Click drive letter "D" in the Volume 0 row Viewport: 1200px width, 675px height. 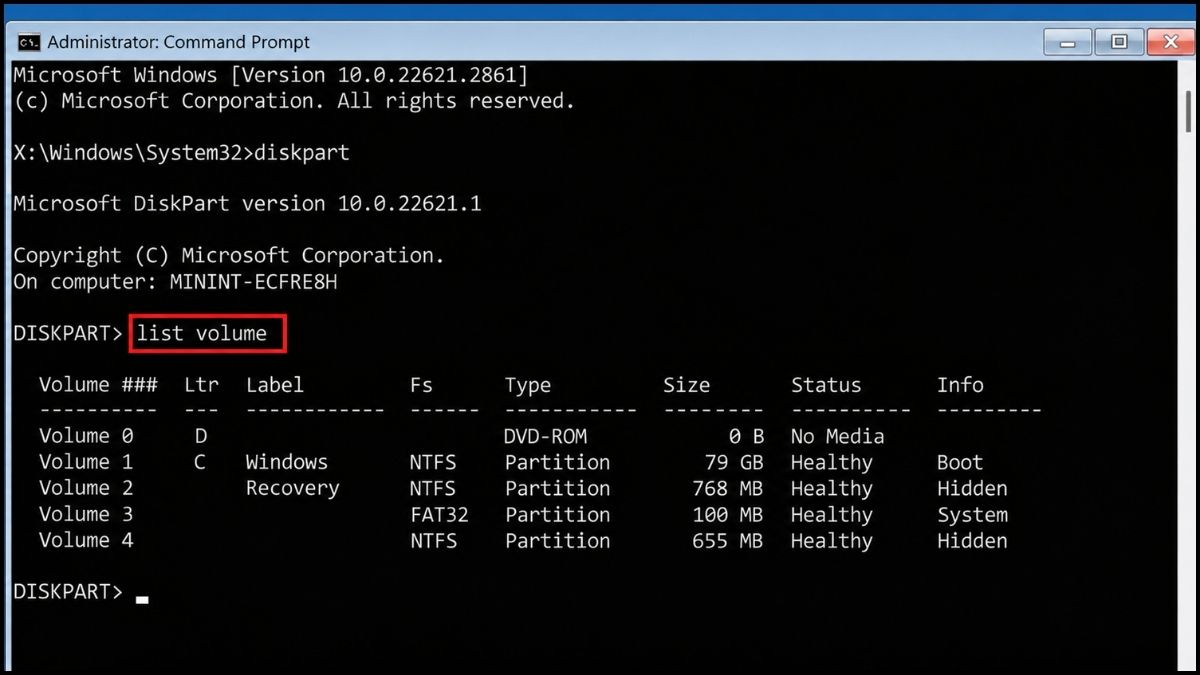click(201, 436)
